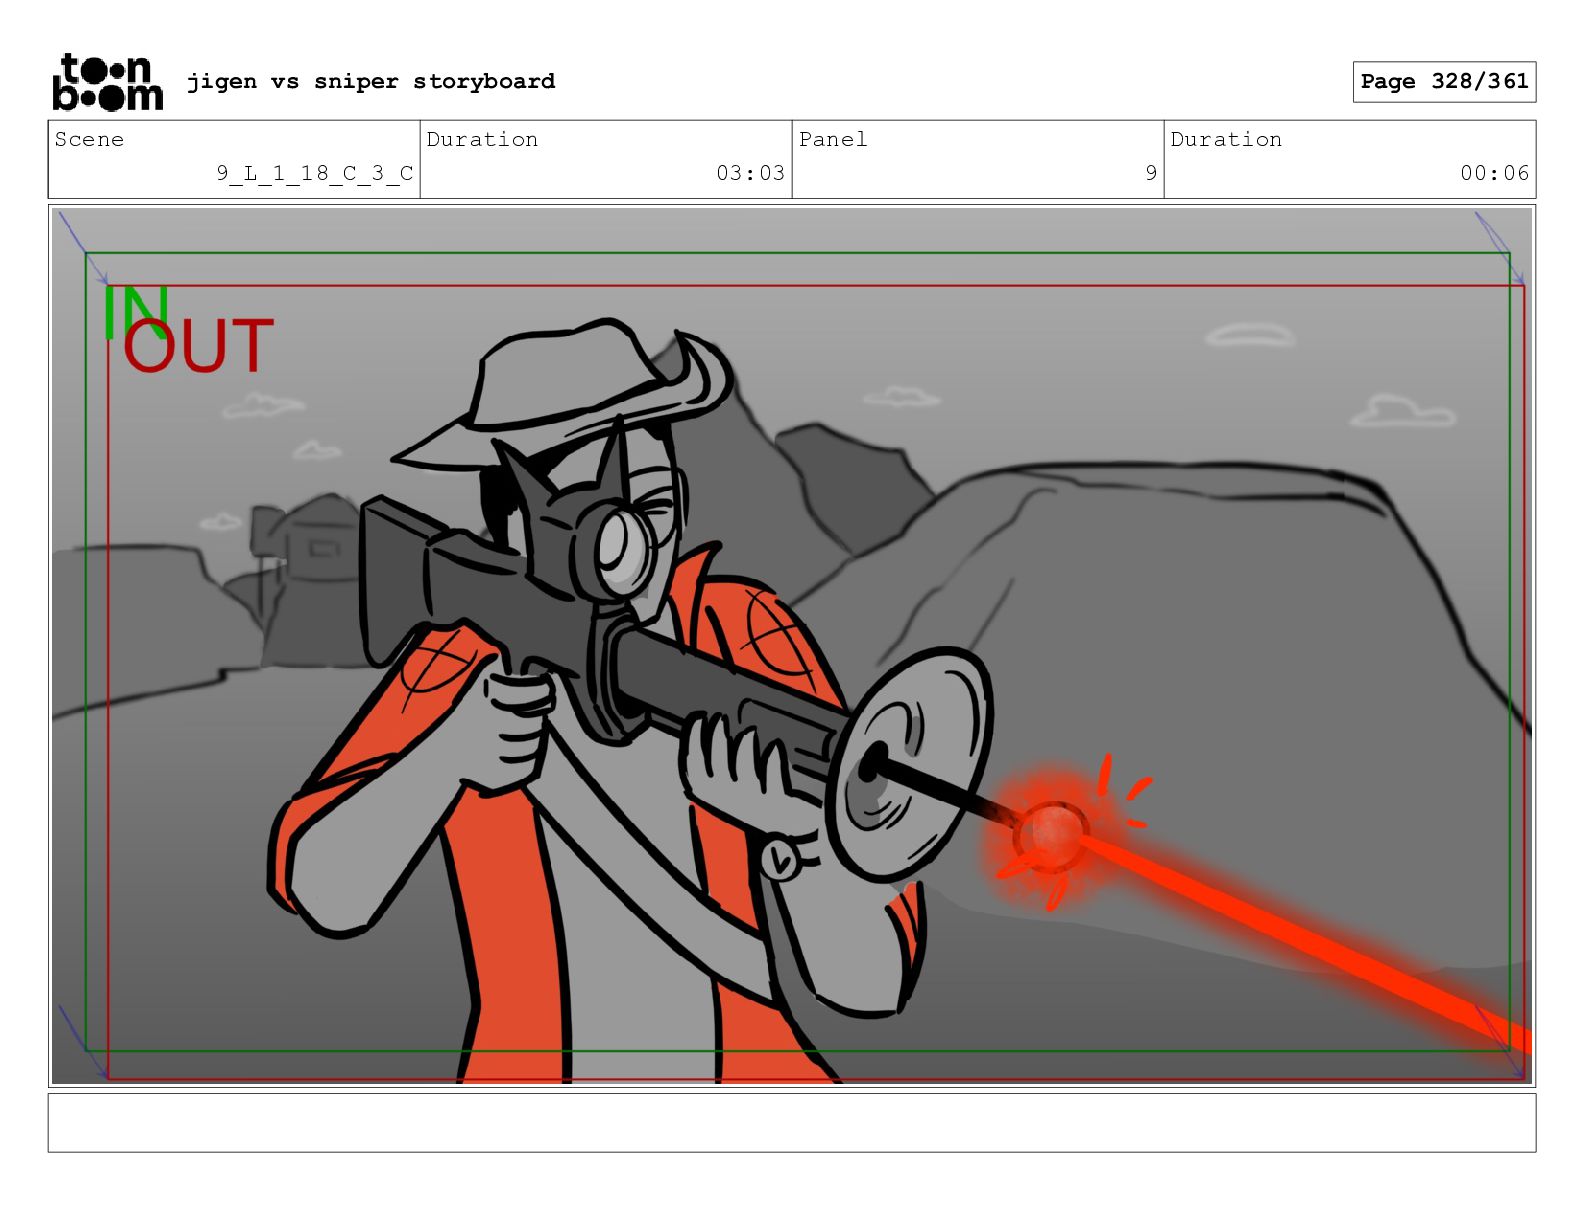
Task: Select the "Scene" header label
Action: pyautogui.click(x=89, y=139)
